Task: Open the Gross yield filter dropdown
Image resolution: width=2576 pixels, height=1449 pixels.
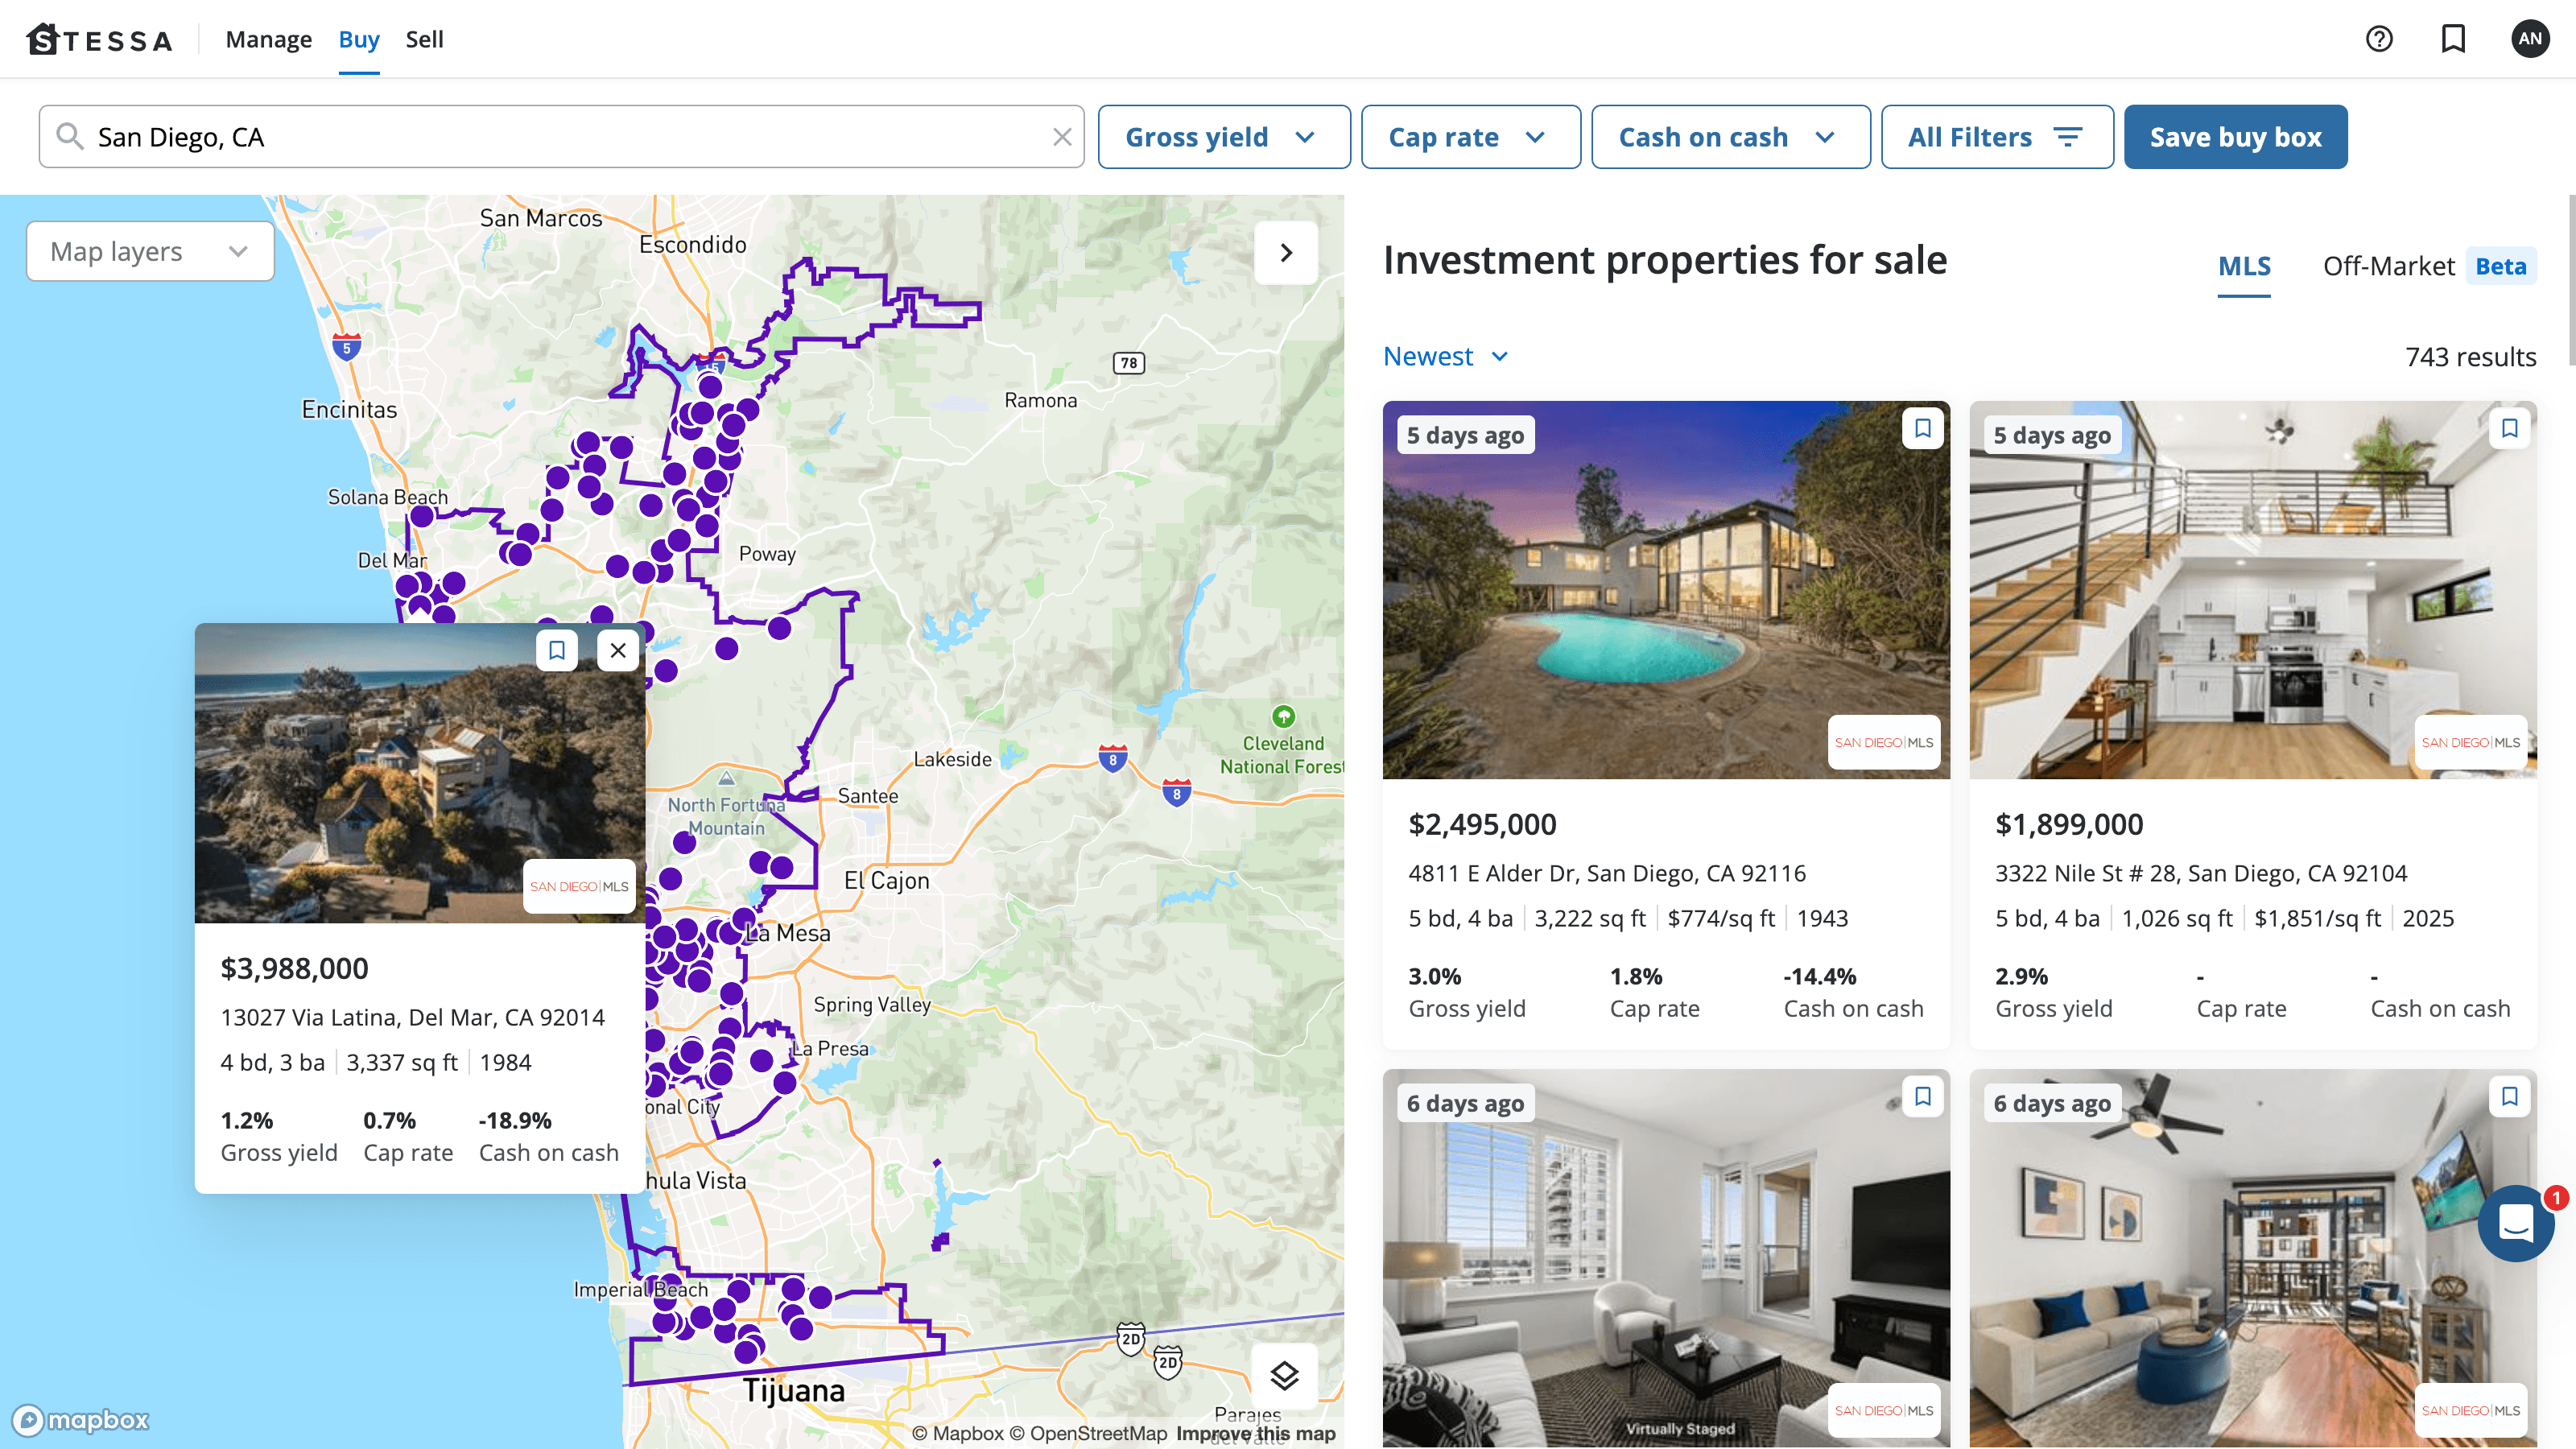Action: coord(1224,136)
